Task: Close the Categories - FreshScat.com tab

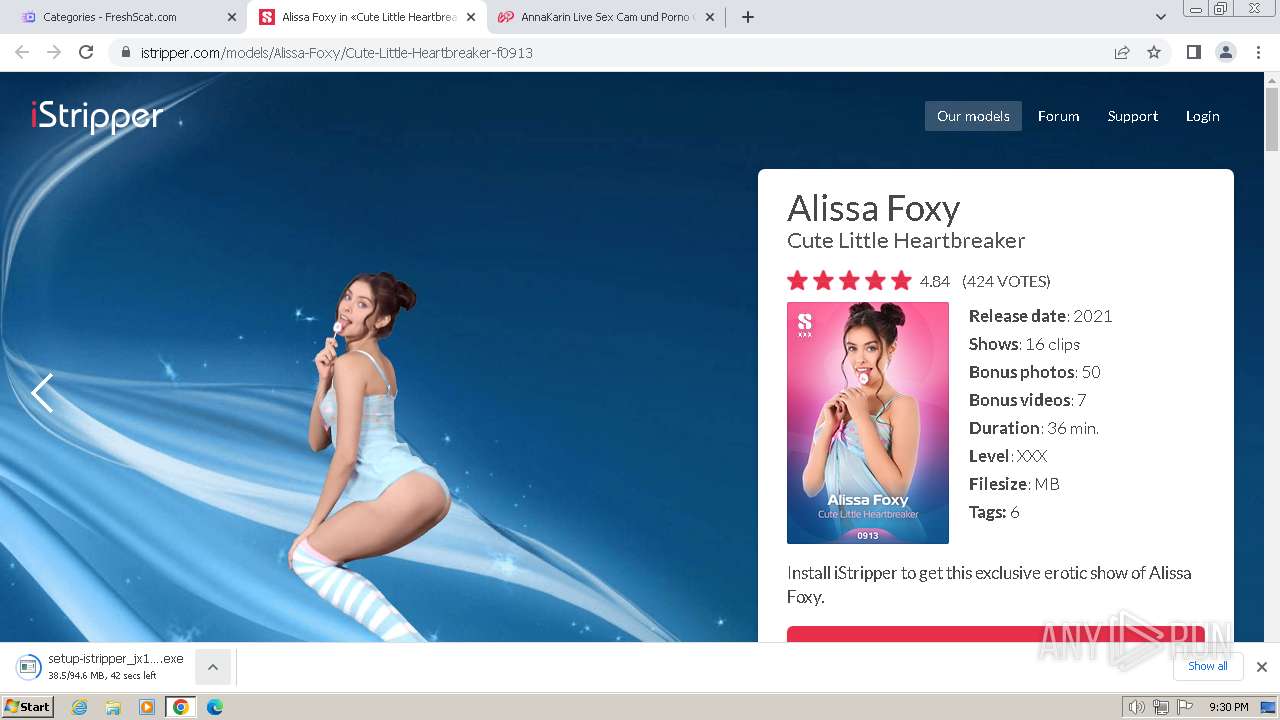Action: 232,17
